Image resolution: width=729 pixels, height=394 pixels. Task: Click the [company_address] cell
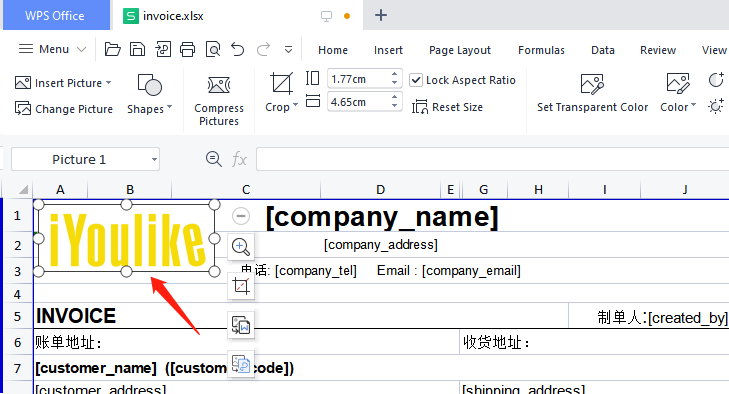[x=381, y=245]
